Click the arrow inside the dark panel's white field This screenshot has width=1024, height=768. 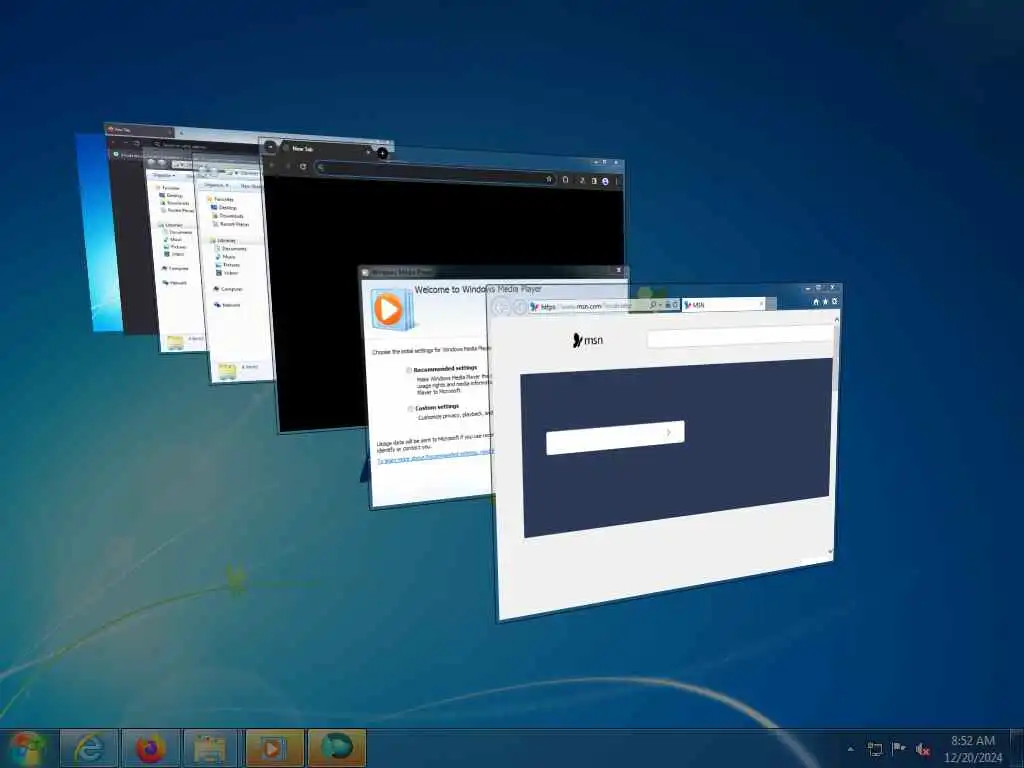pyautogui.click(x=669, y=432)
